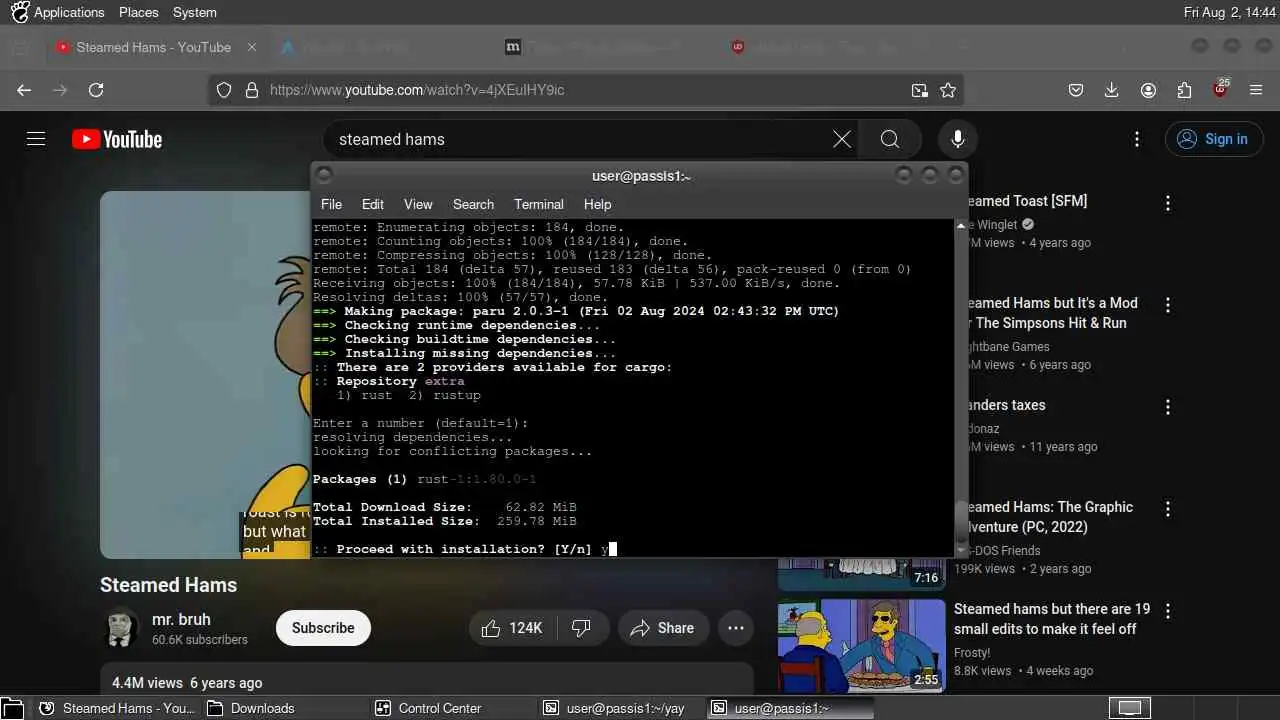Image resolution: width=1280 pixels, height=720 pixels.
Task: Open options for Simpsons Hit & Run video
Action: [x=1168, y=305]
